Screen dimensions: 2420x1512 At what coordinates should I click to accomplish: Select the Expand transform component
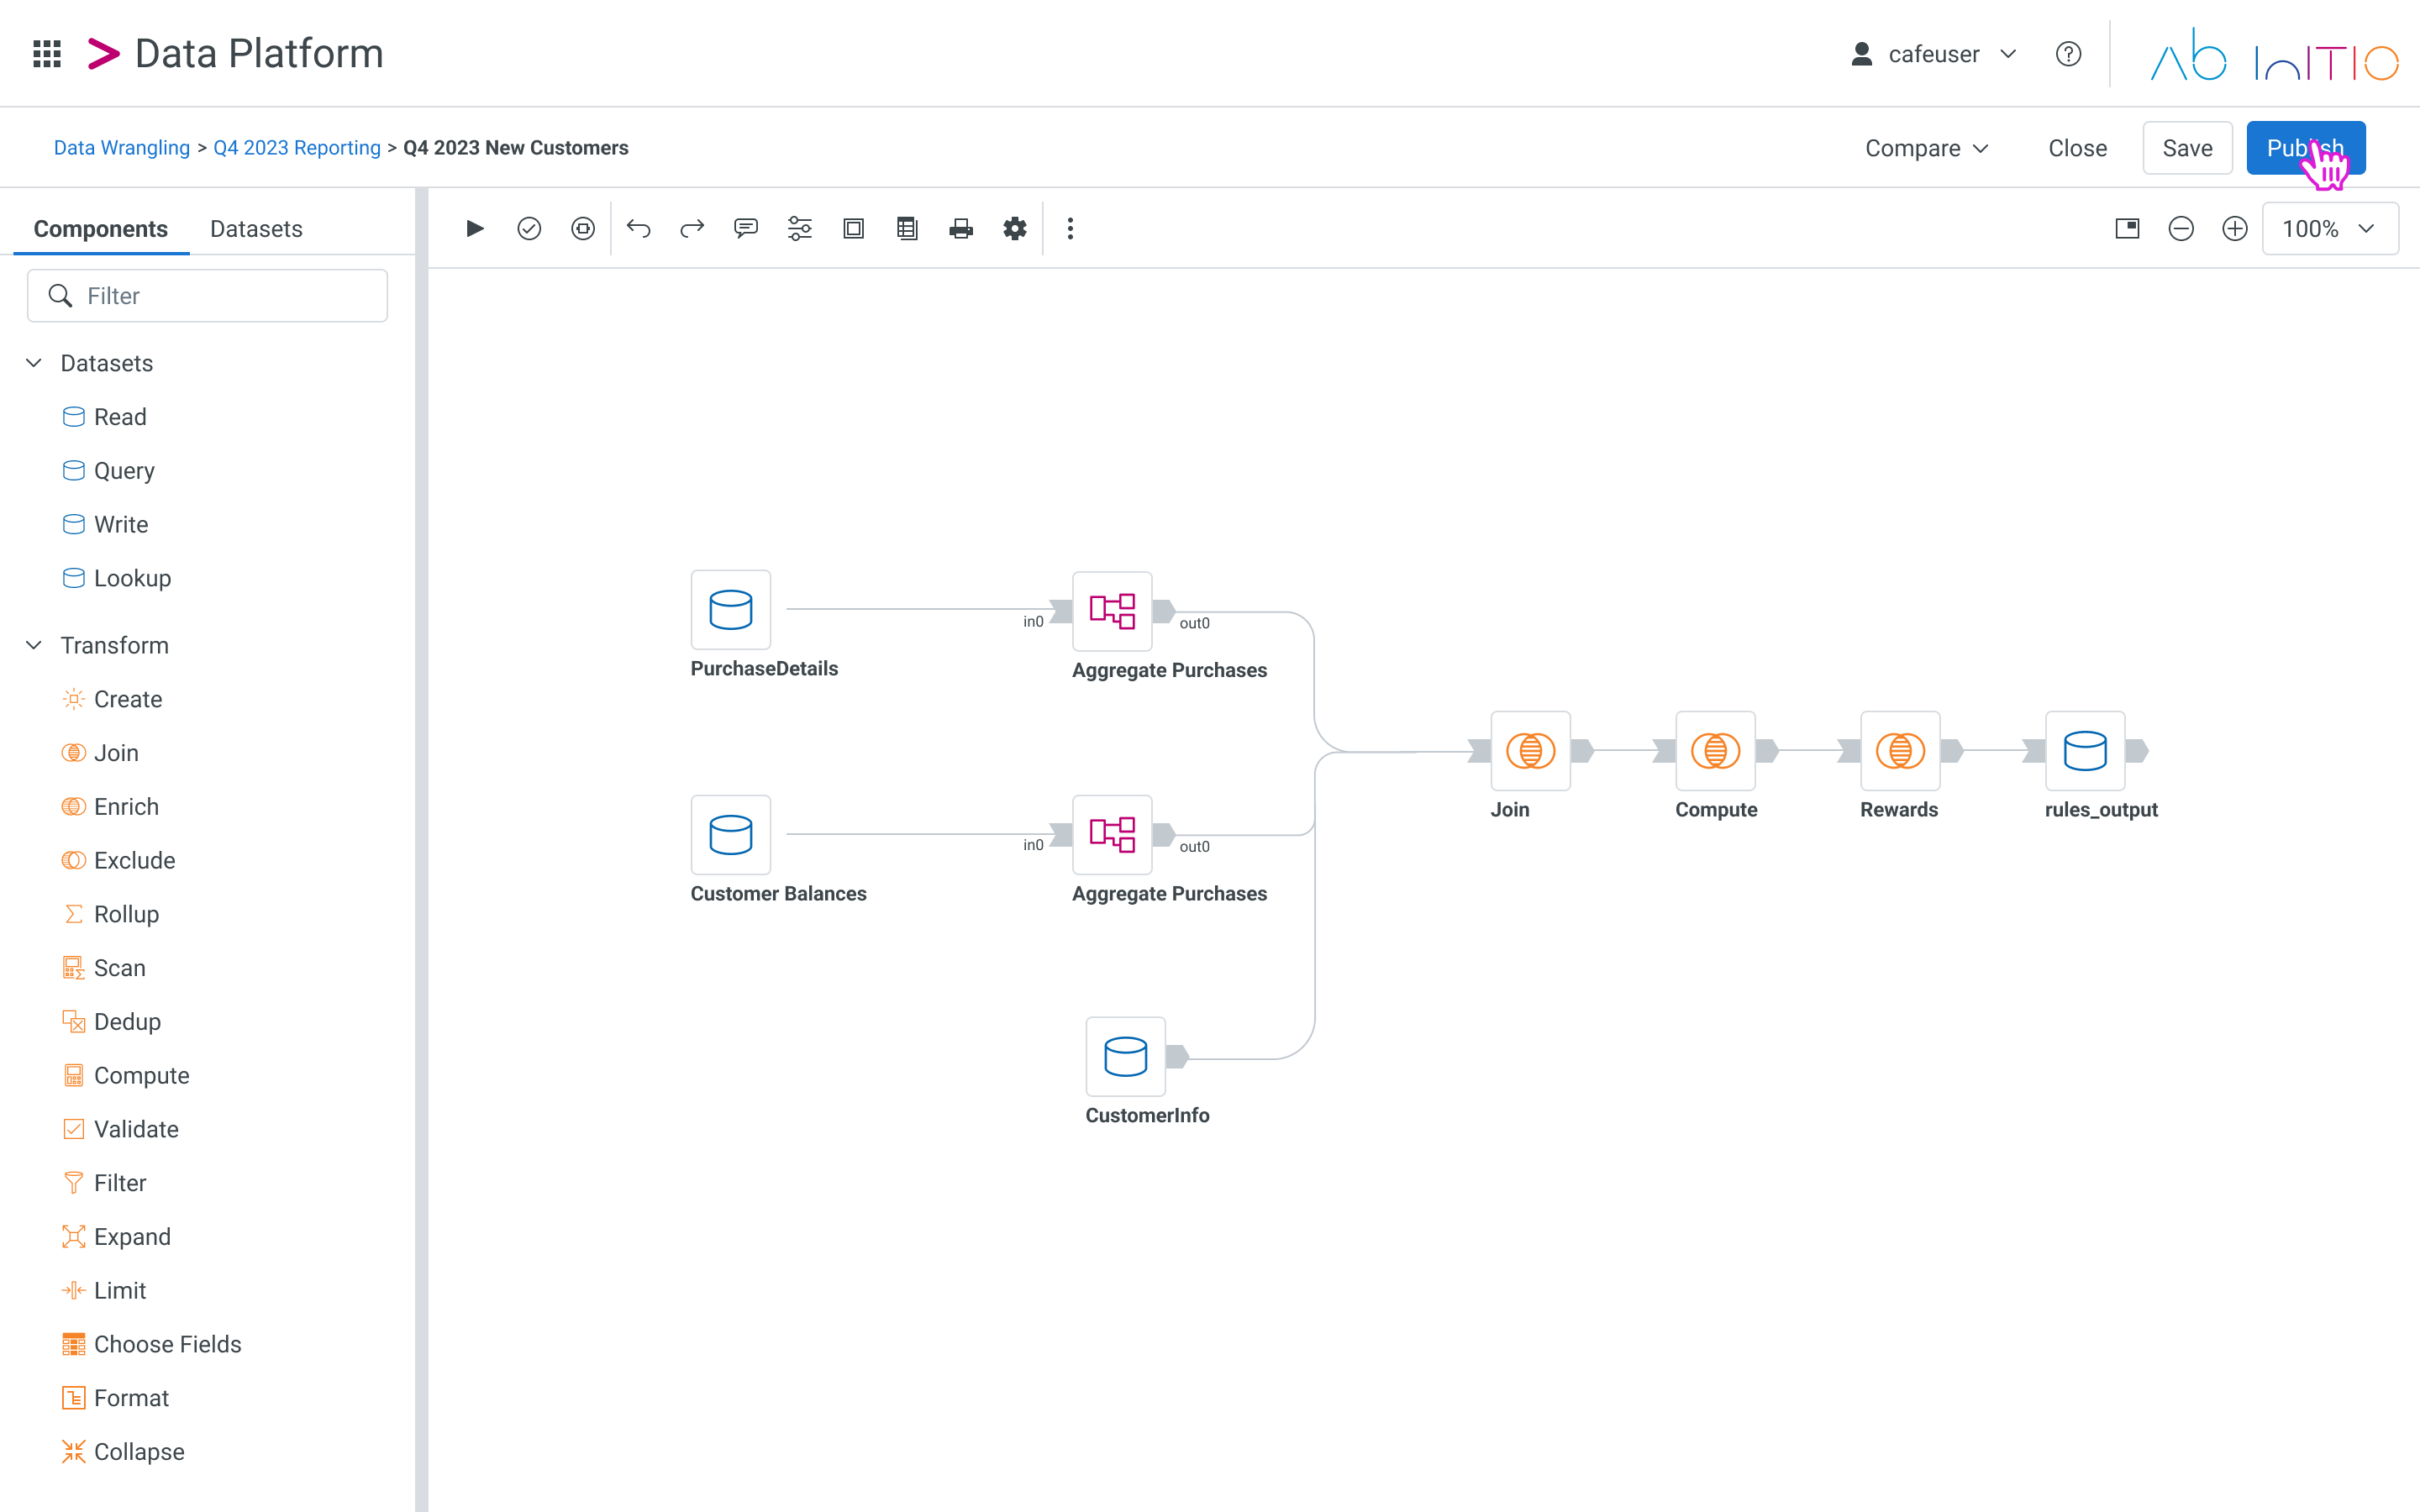(x=116, y=1237)
